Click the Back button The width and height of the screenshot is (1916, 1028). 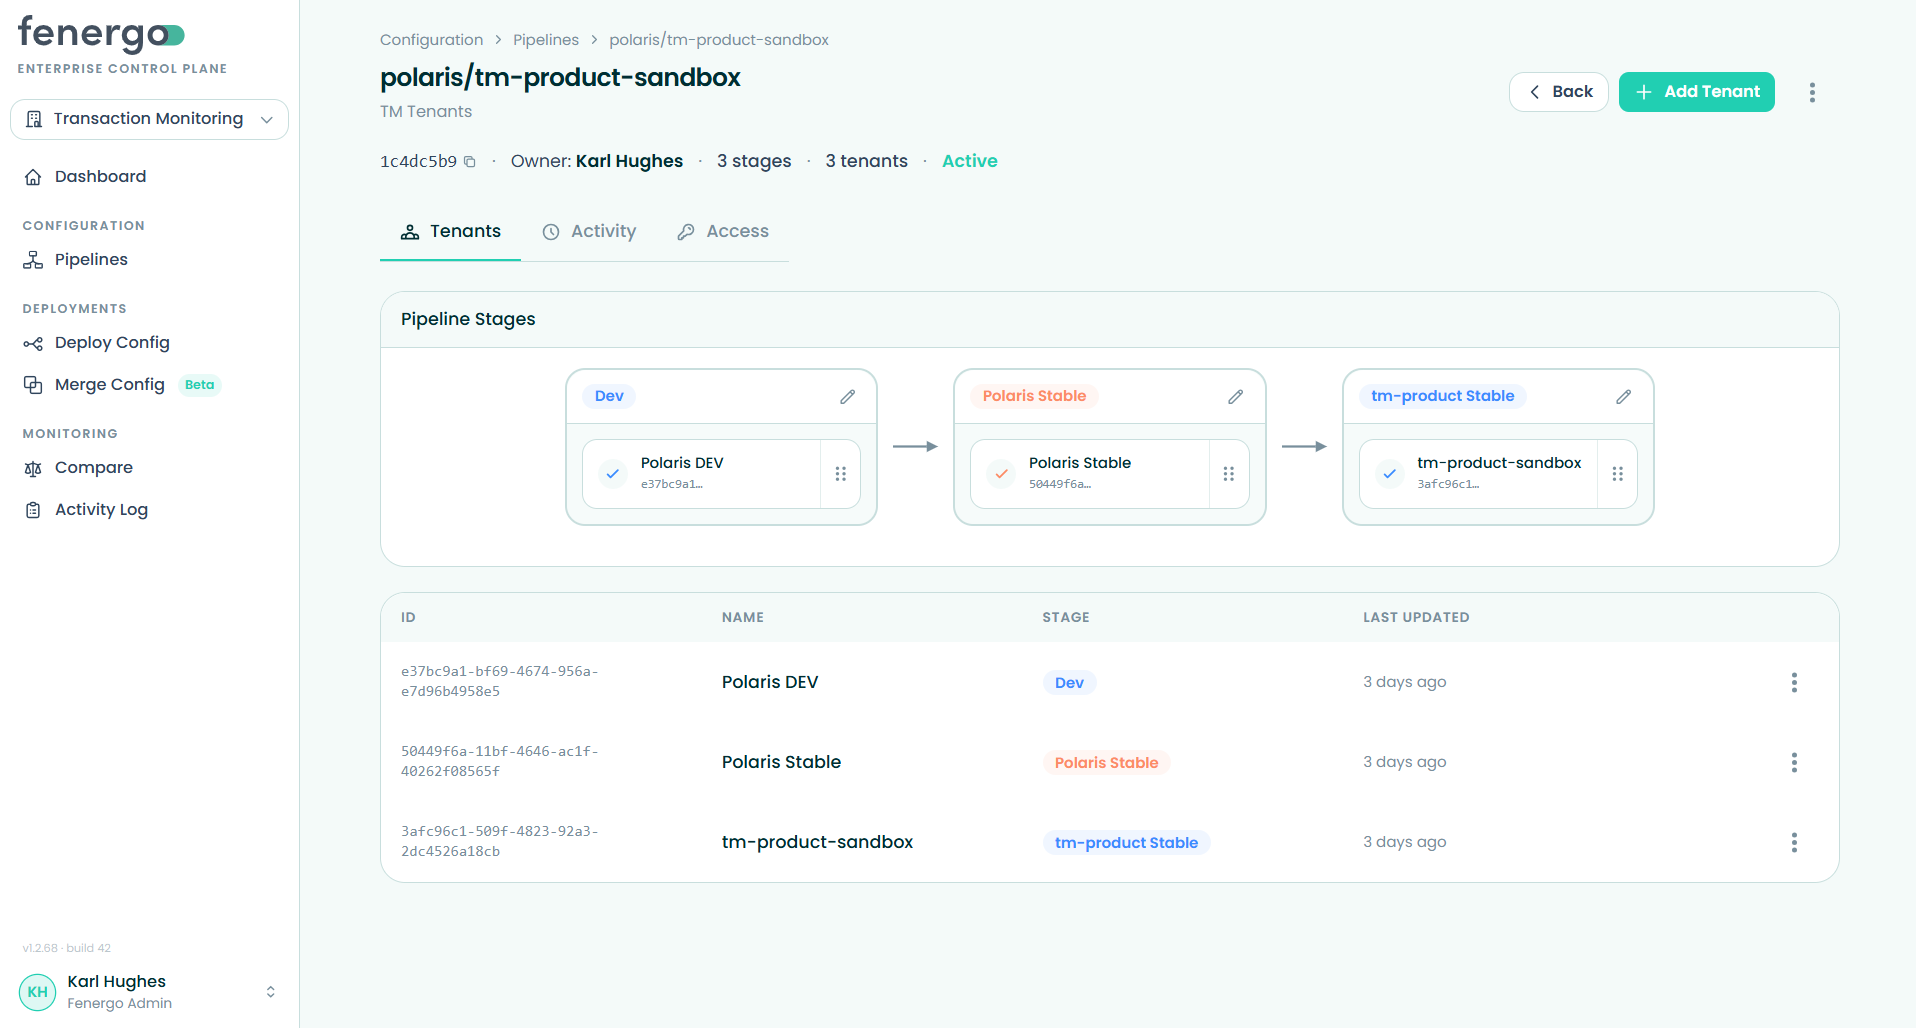1558,92
